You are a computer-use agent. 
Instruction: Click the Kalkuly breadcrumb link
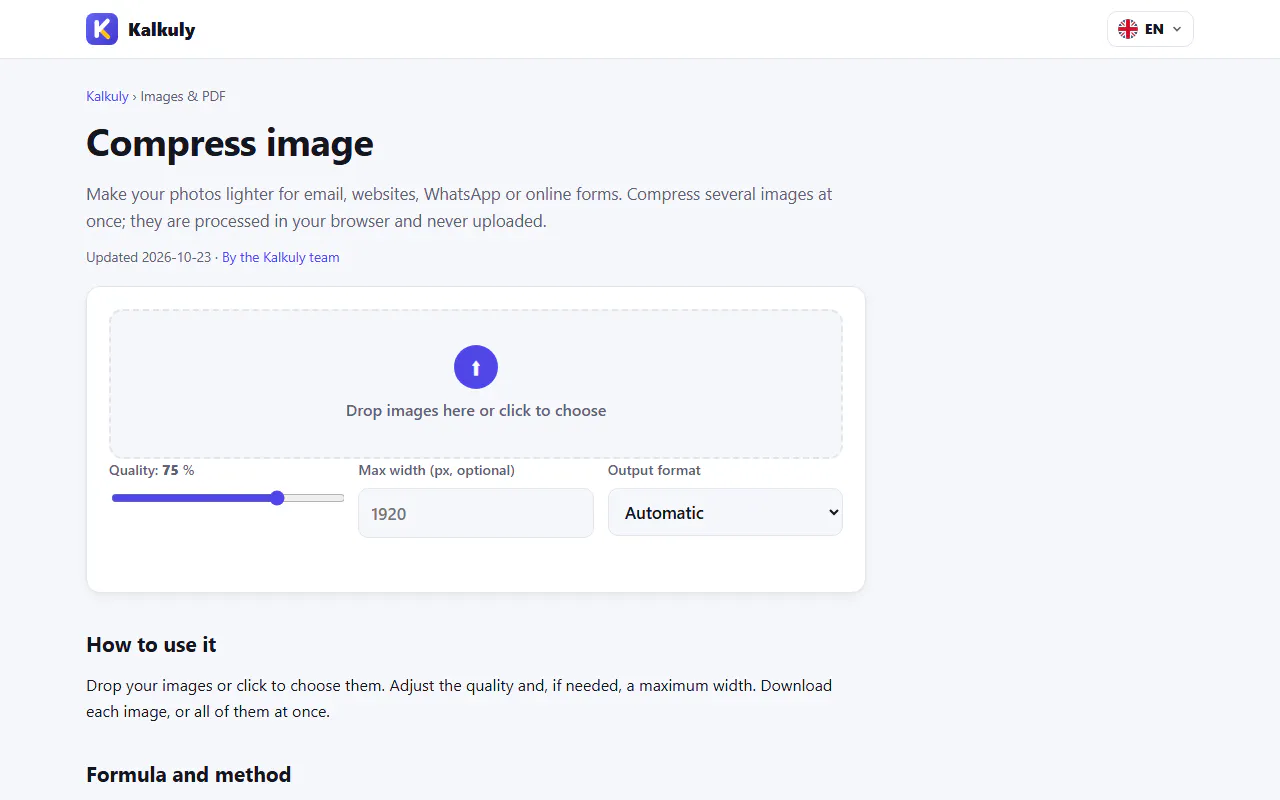coord(107,96)
